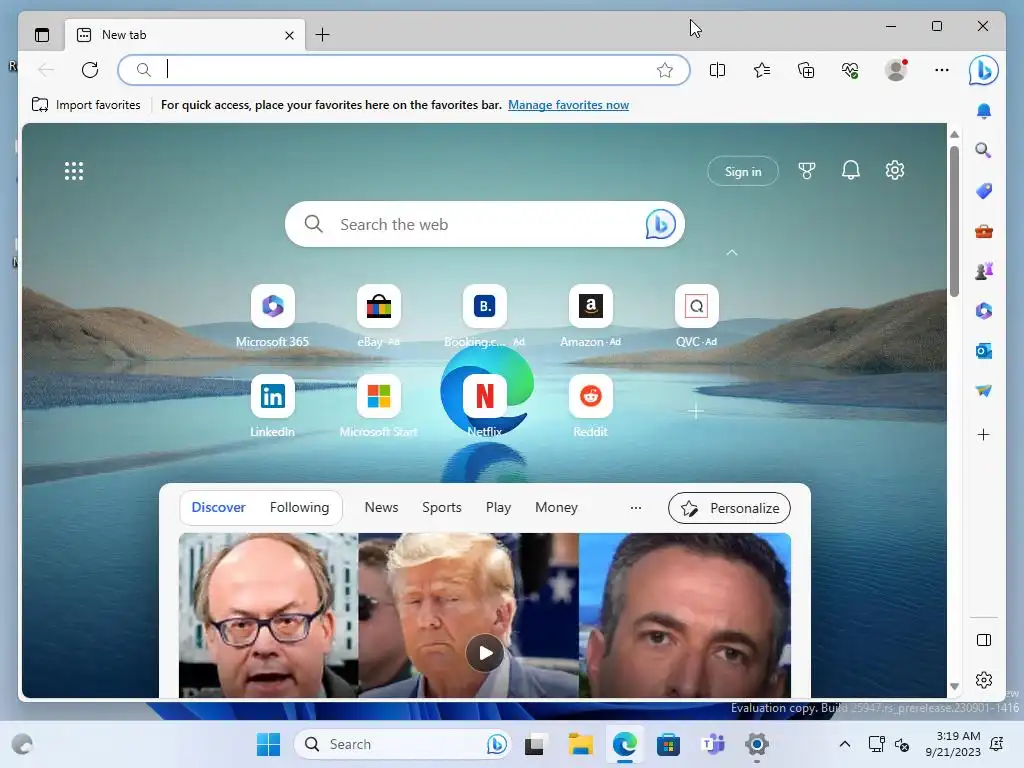Open File Explorer from taskbar
Screen dimensions: 1024x768
[580, 744]
